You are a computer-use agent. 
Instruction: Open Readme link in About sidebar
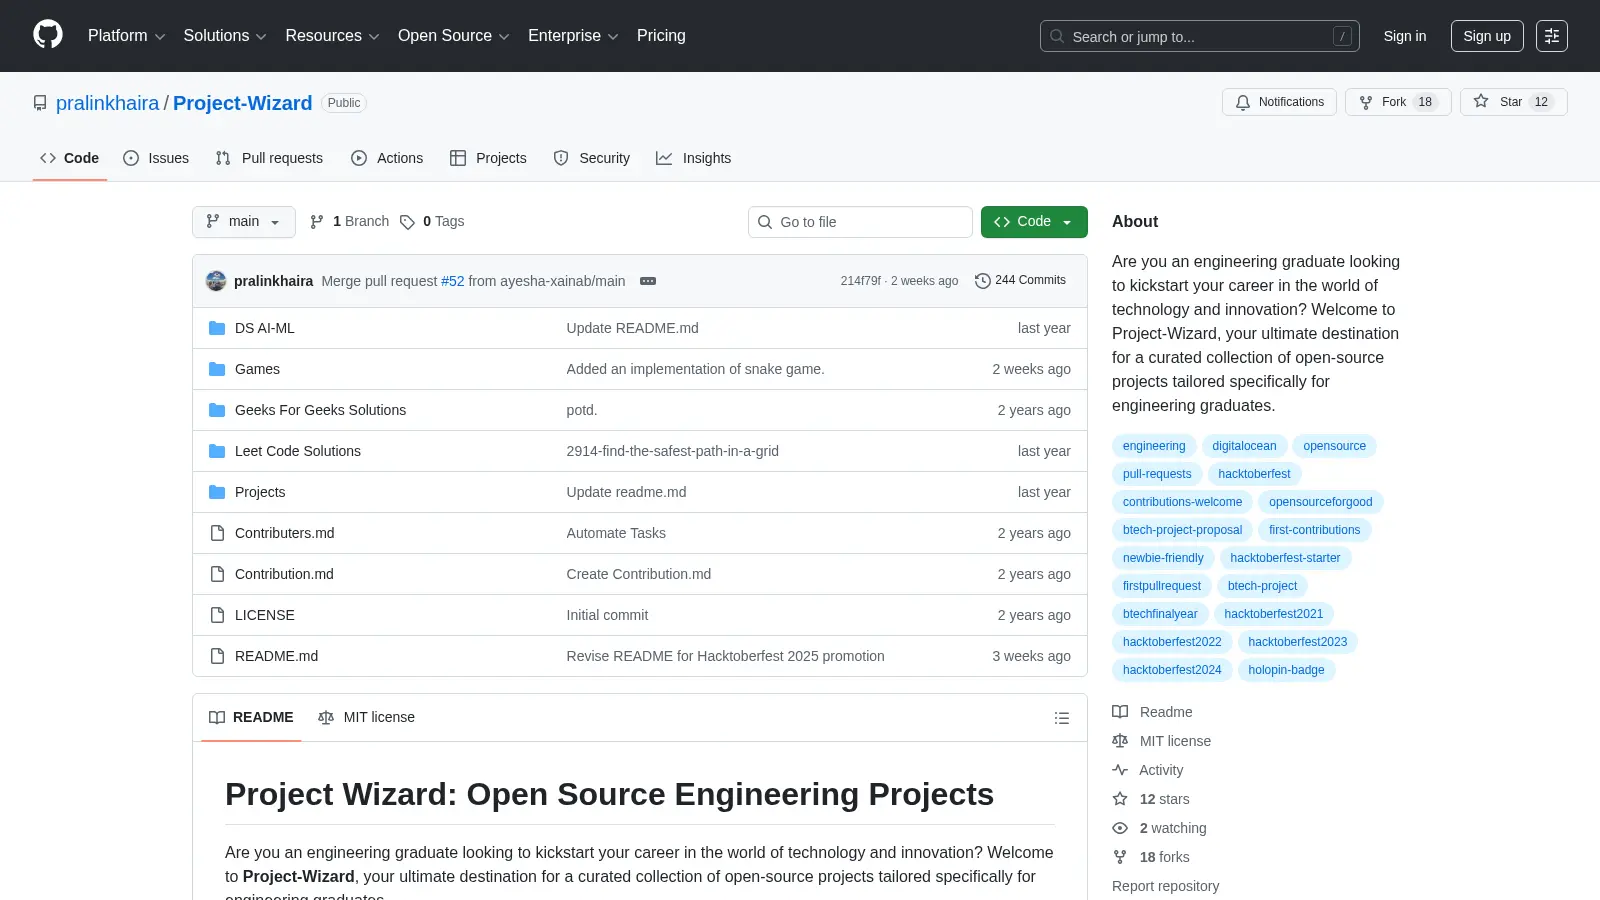point(1152,712)
